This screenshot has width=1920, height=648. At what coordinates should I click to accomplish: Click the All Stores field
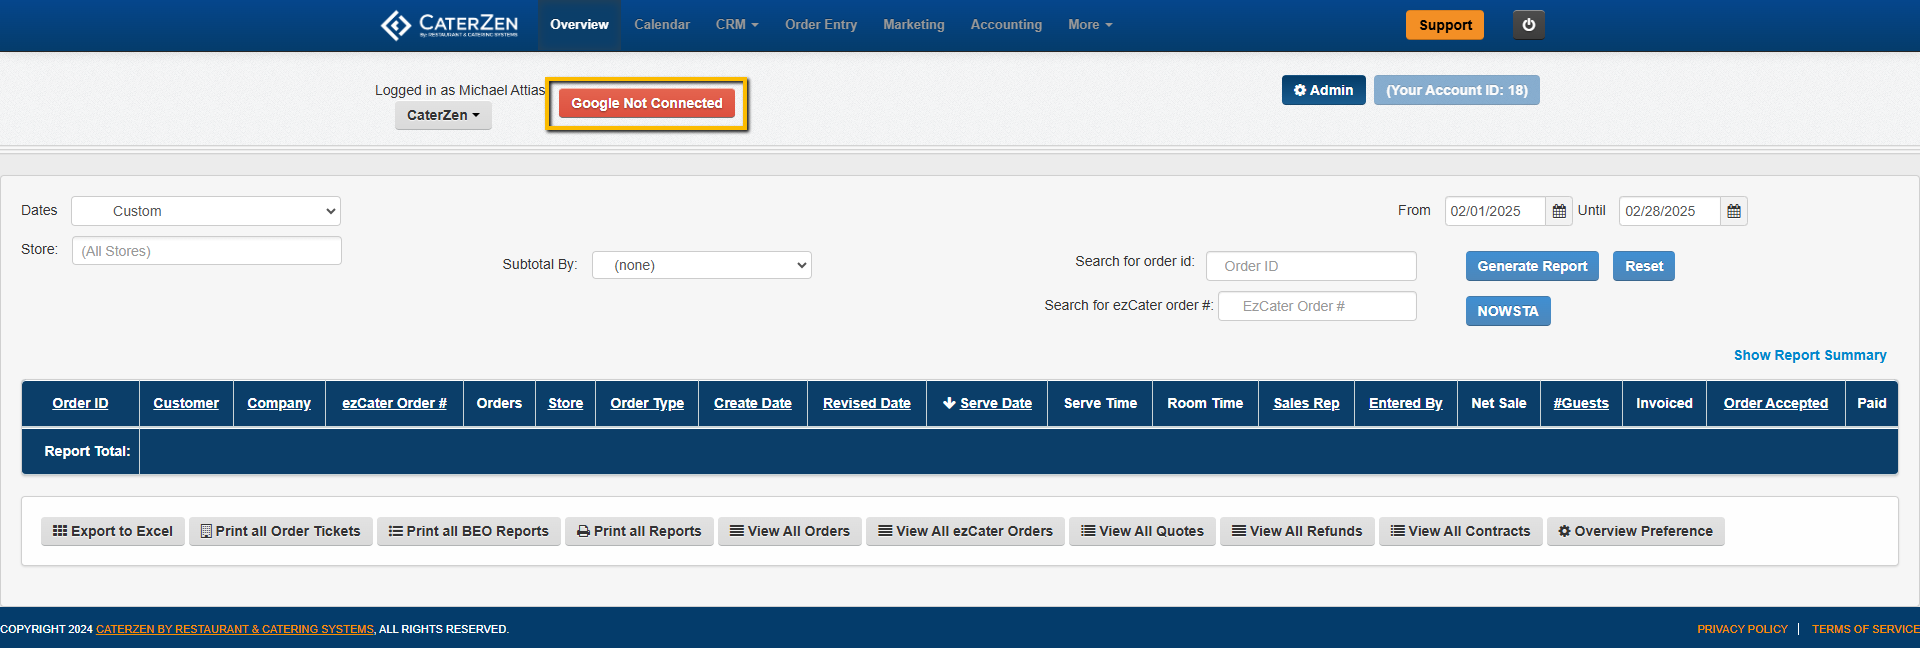(x=207, y=251)
